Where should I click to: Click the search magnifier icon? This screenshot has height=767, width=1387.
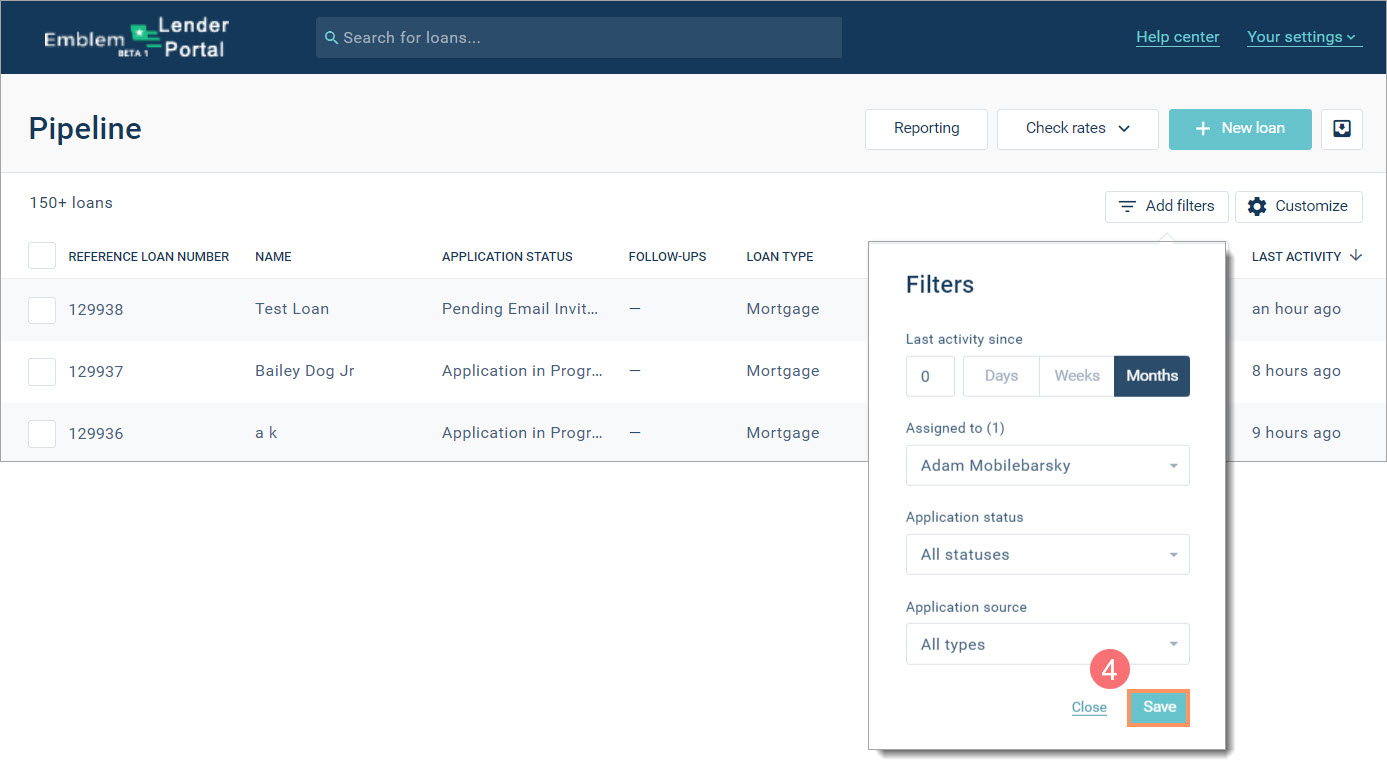pyautogui.click(x=331, y=38)
